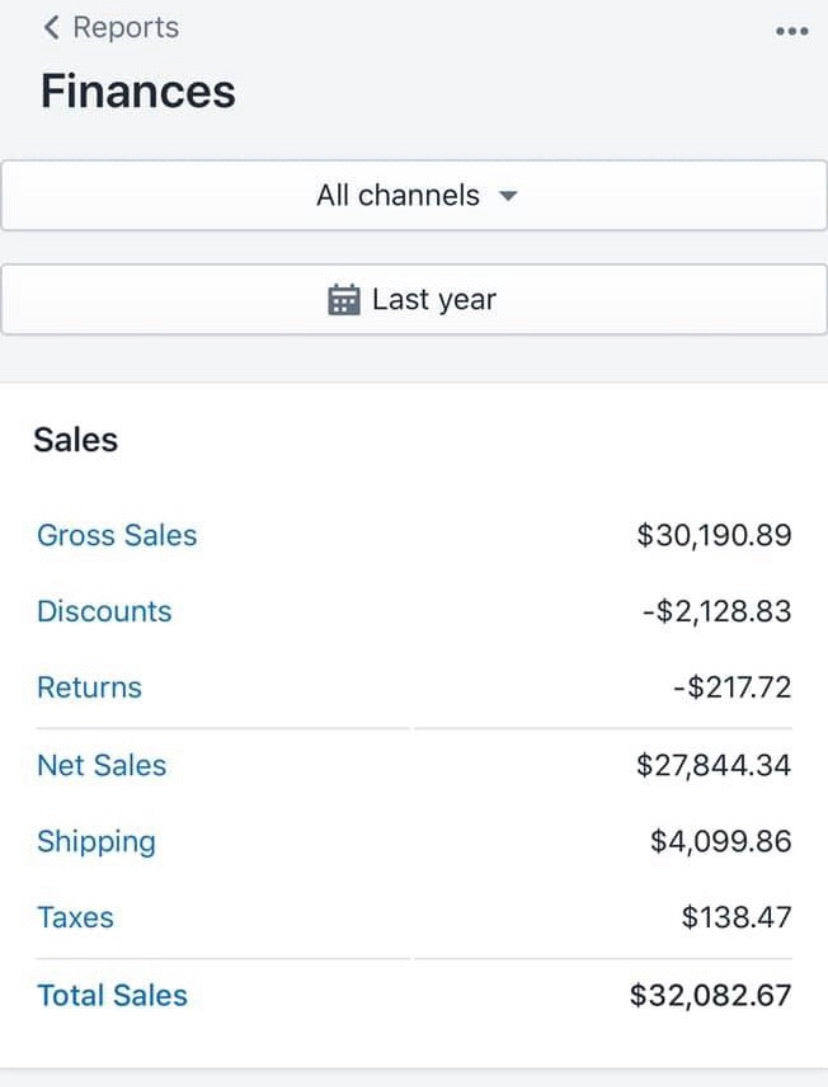Screen dimensions: 828x1087
Task: Select the Net Sales link
Action: click(102, 765)
